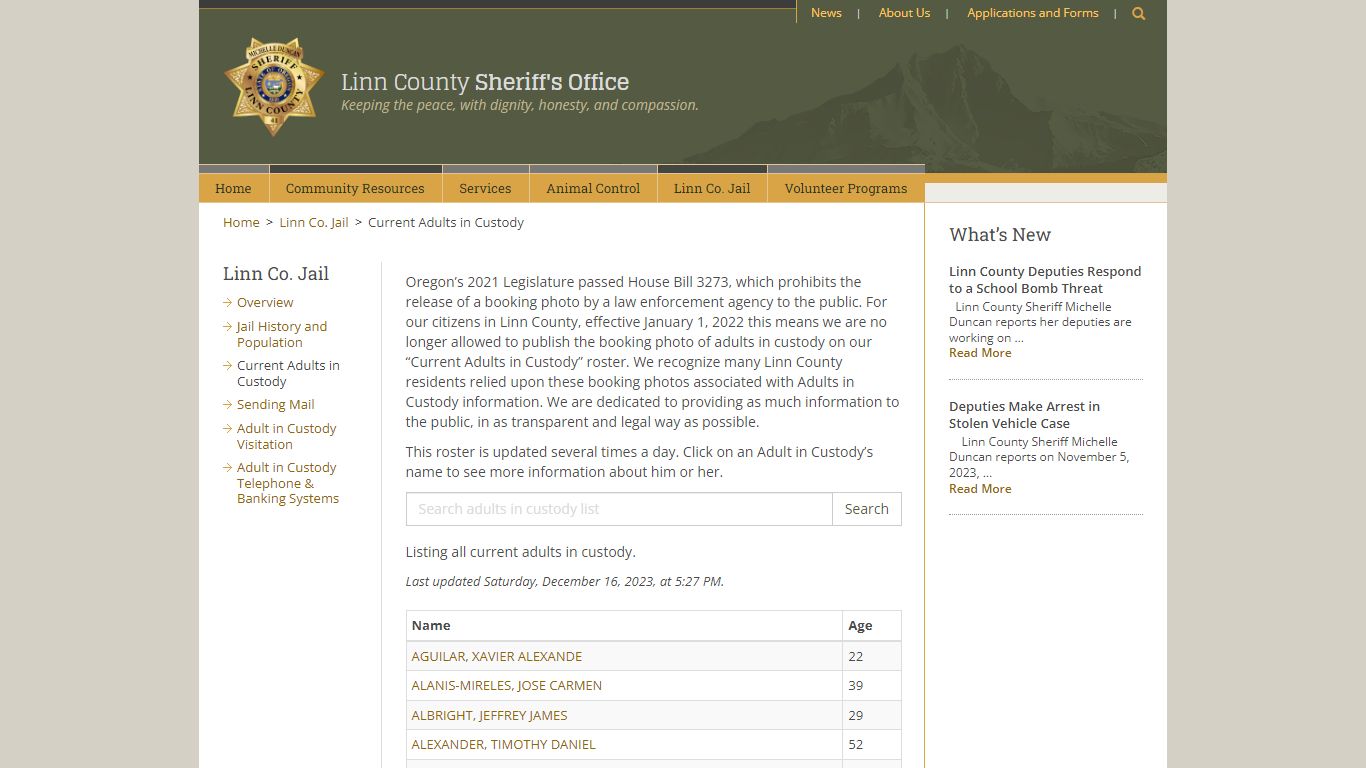Open Applications and Forms link
The width and height of the screenshot is (1366, 768).
pos(1032,13)
